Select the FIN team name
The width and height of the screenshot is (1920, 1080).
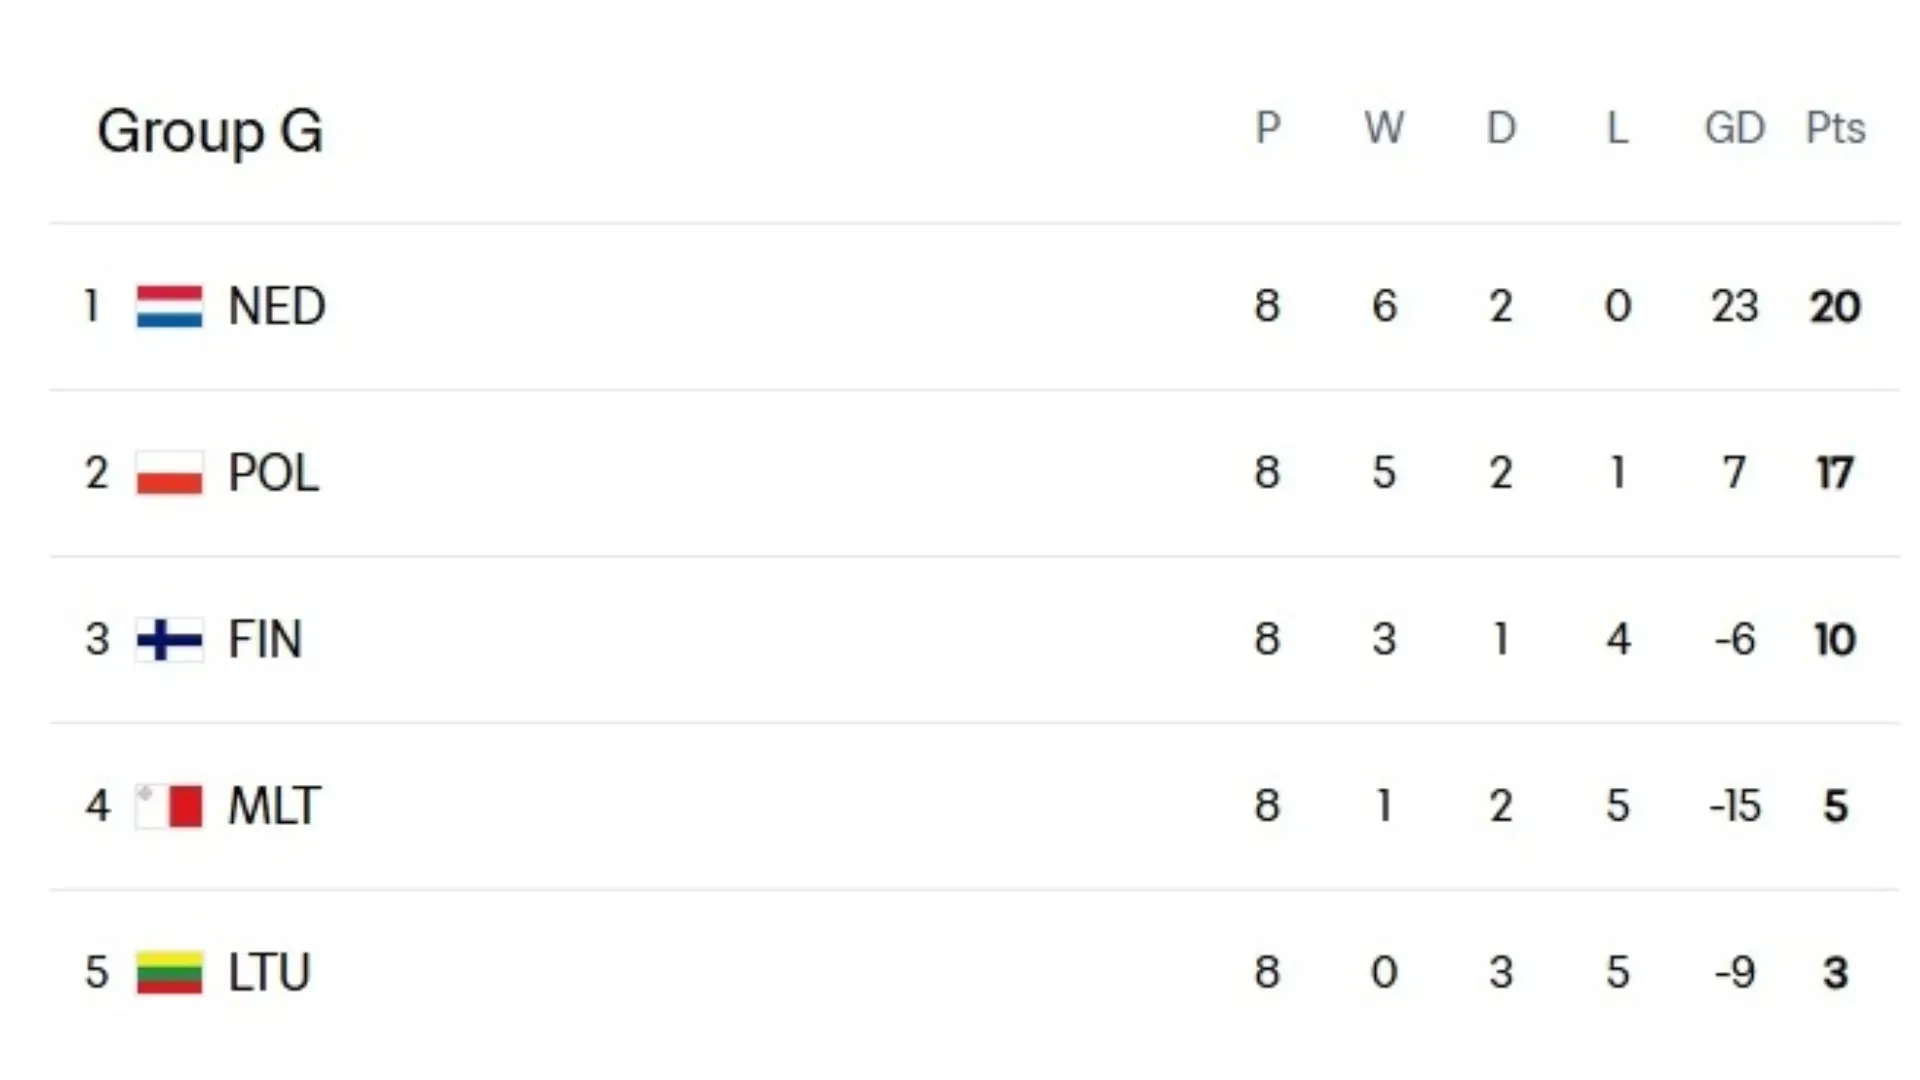[x=264, y=640]
